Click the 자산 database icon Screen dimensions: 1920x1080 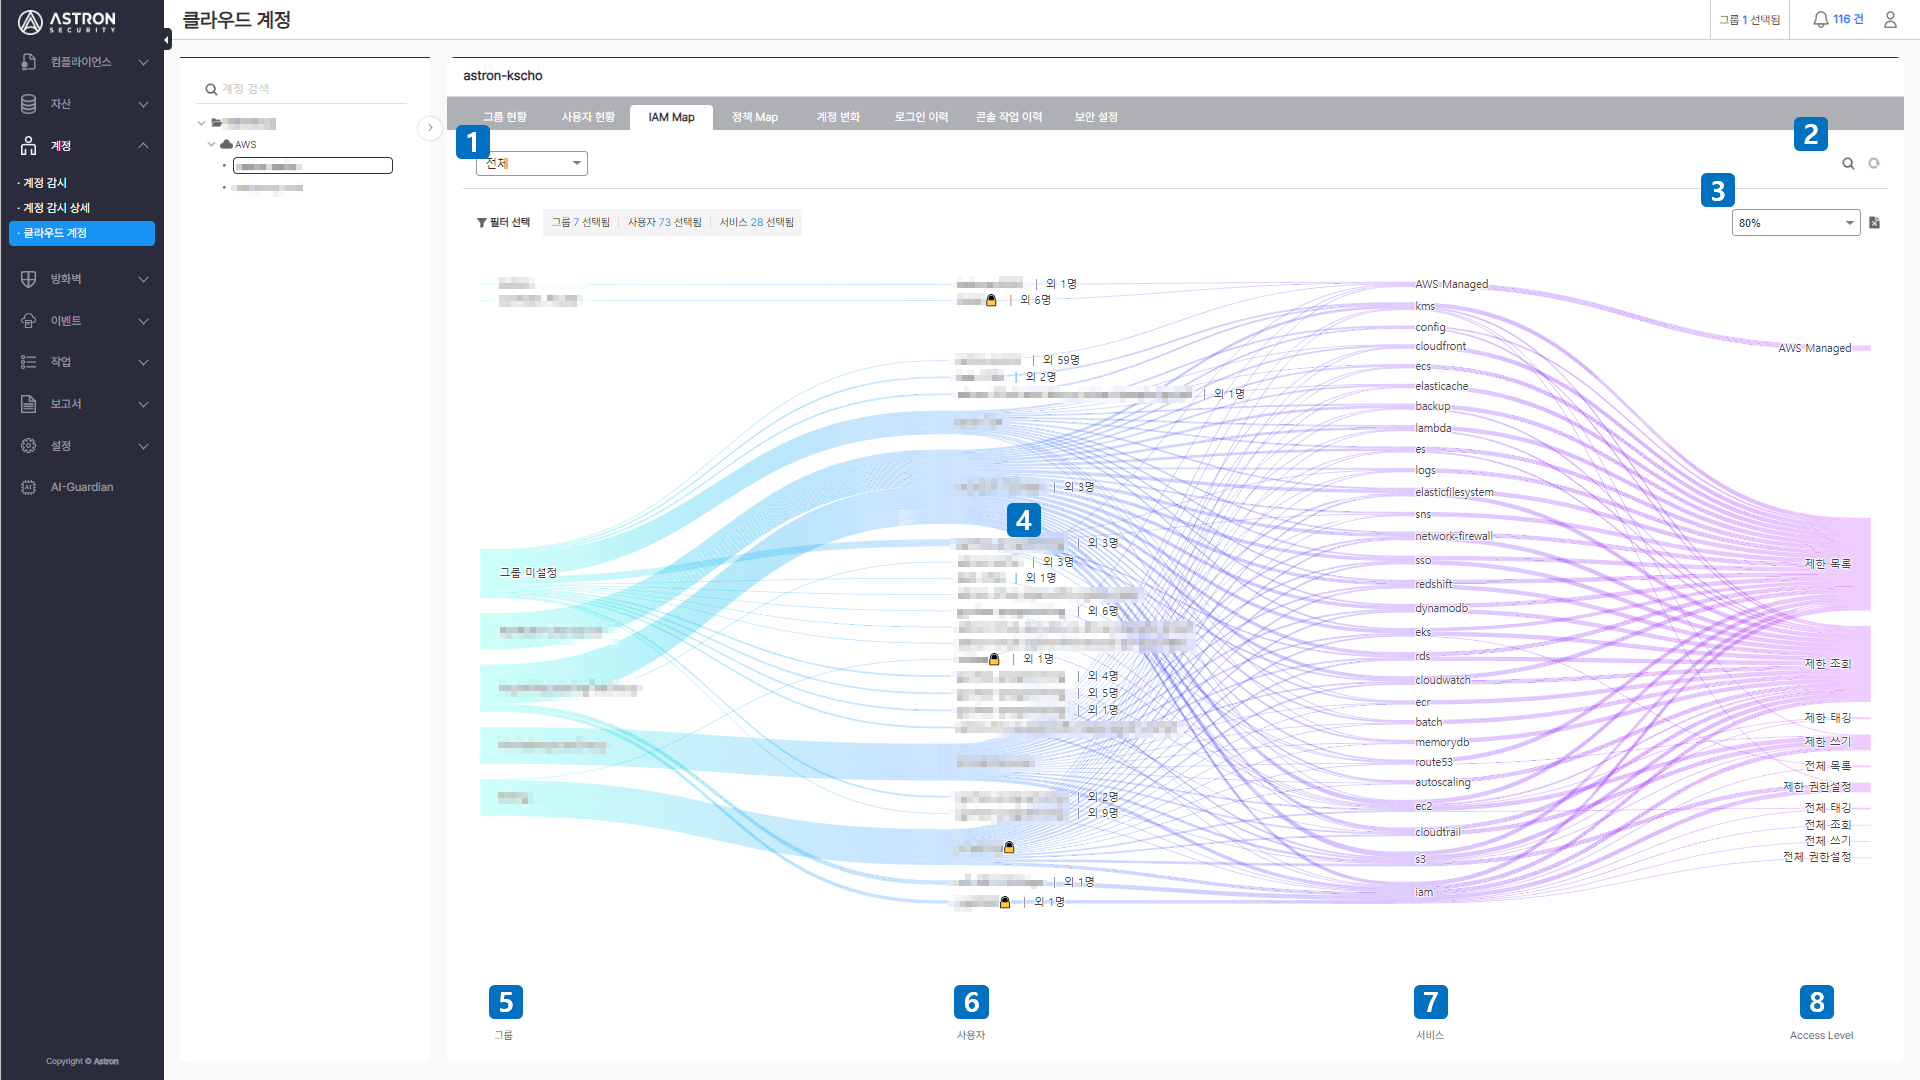tap(29, 104)
